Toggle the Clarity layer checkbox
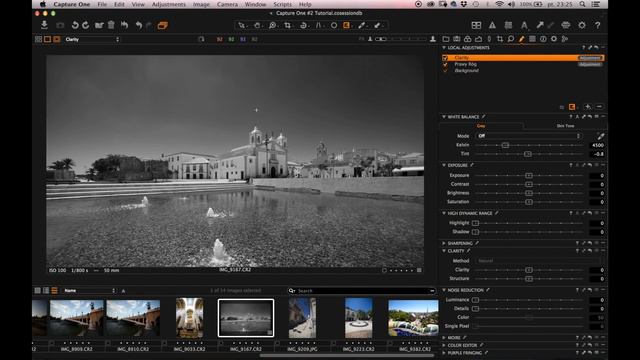 tap(445, 58)
